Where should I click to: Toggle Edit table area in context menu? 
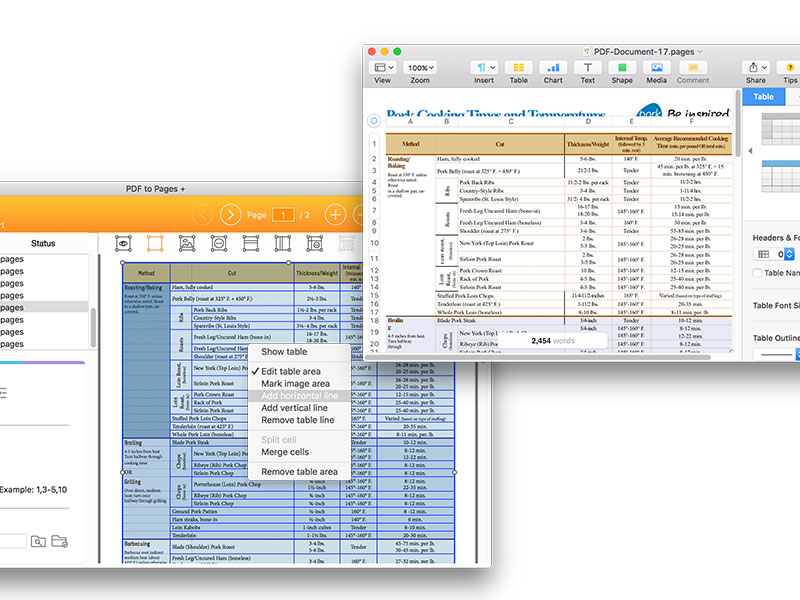click(291, 371)
